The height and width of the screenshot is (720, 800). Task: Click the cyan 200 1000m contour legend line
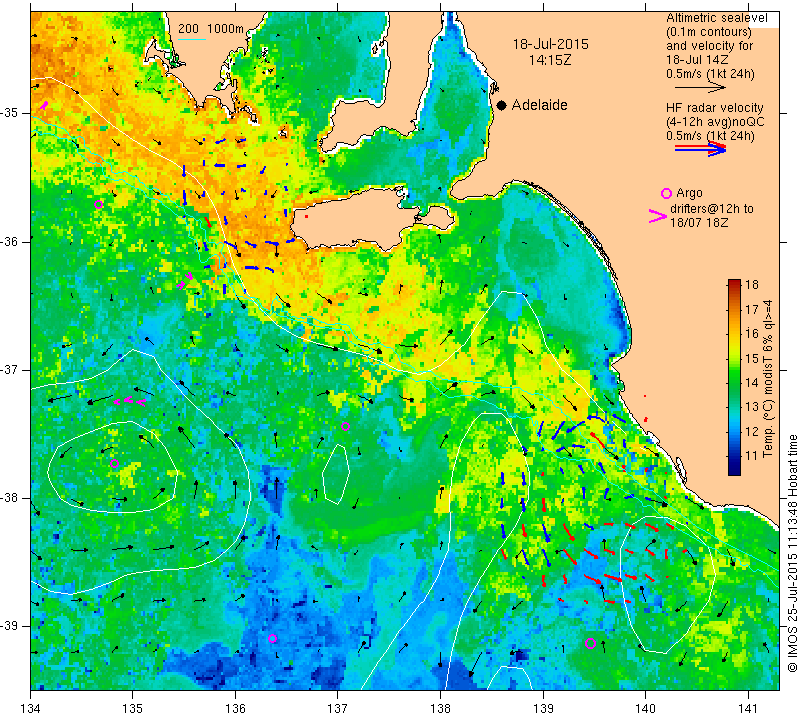coord(192,39)
